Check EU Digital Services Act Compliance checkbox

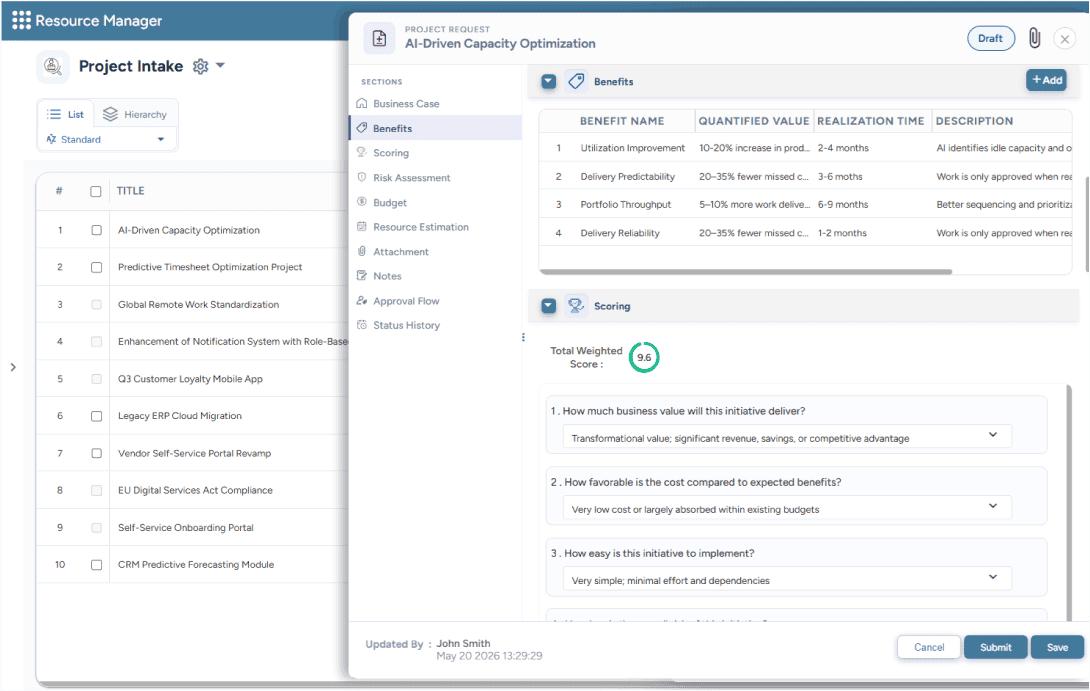coord(96,490)
